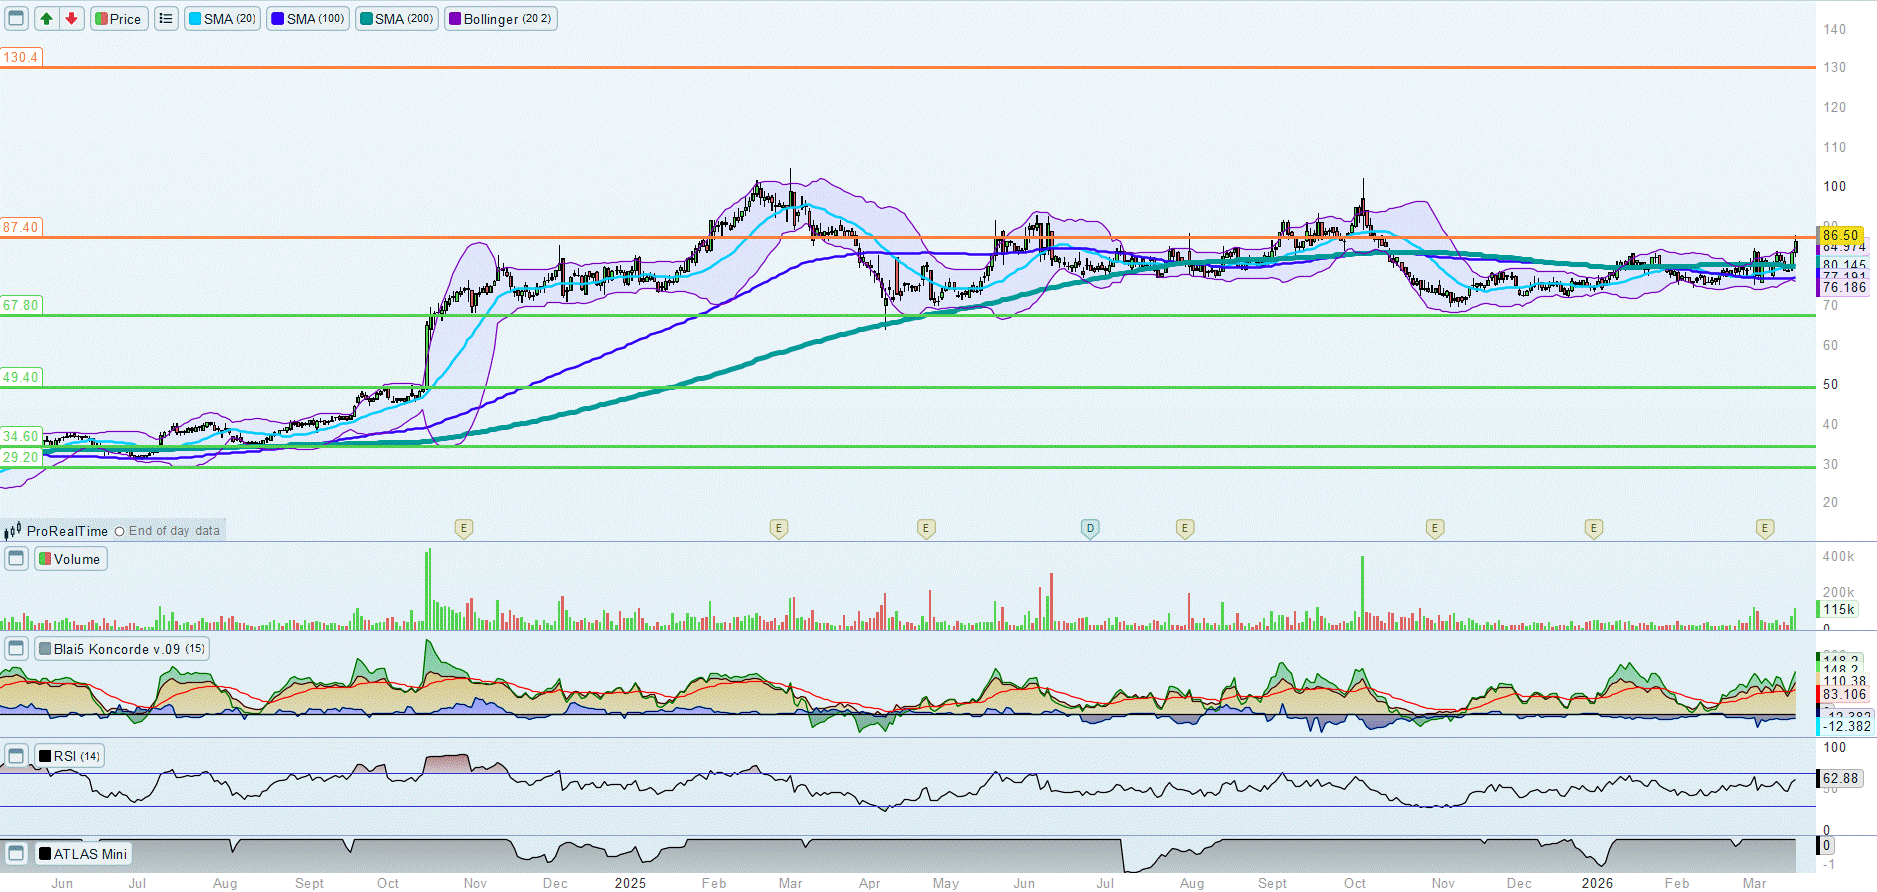Click the RSI panel window icon
The width and height of the screenshot is (1877, 892).
coord(16,756)
